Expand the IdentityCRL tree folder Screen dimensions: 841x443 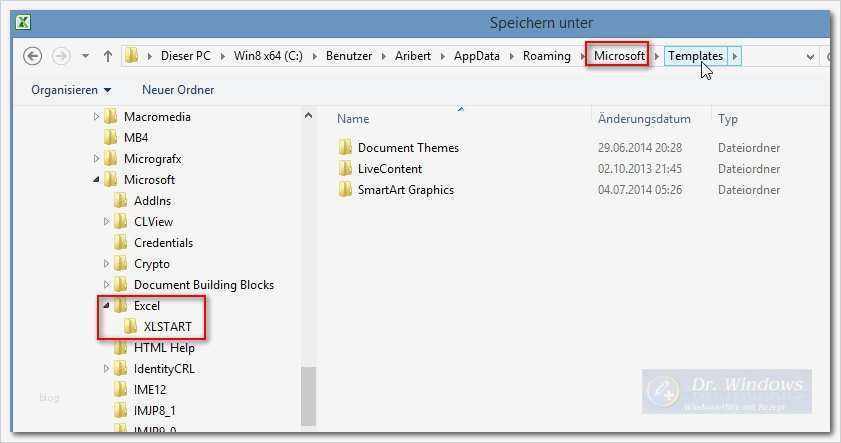[x=106, y=369]
